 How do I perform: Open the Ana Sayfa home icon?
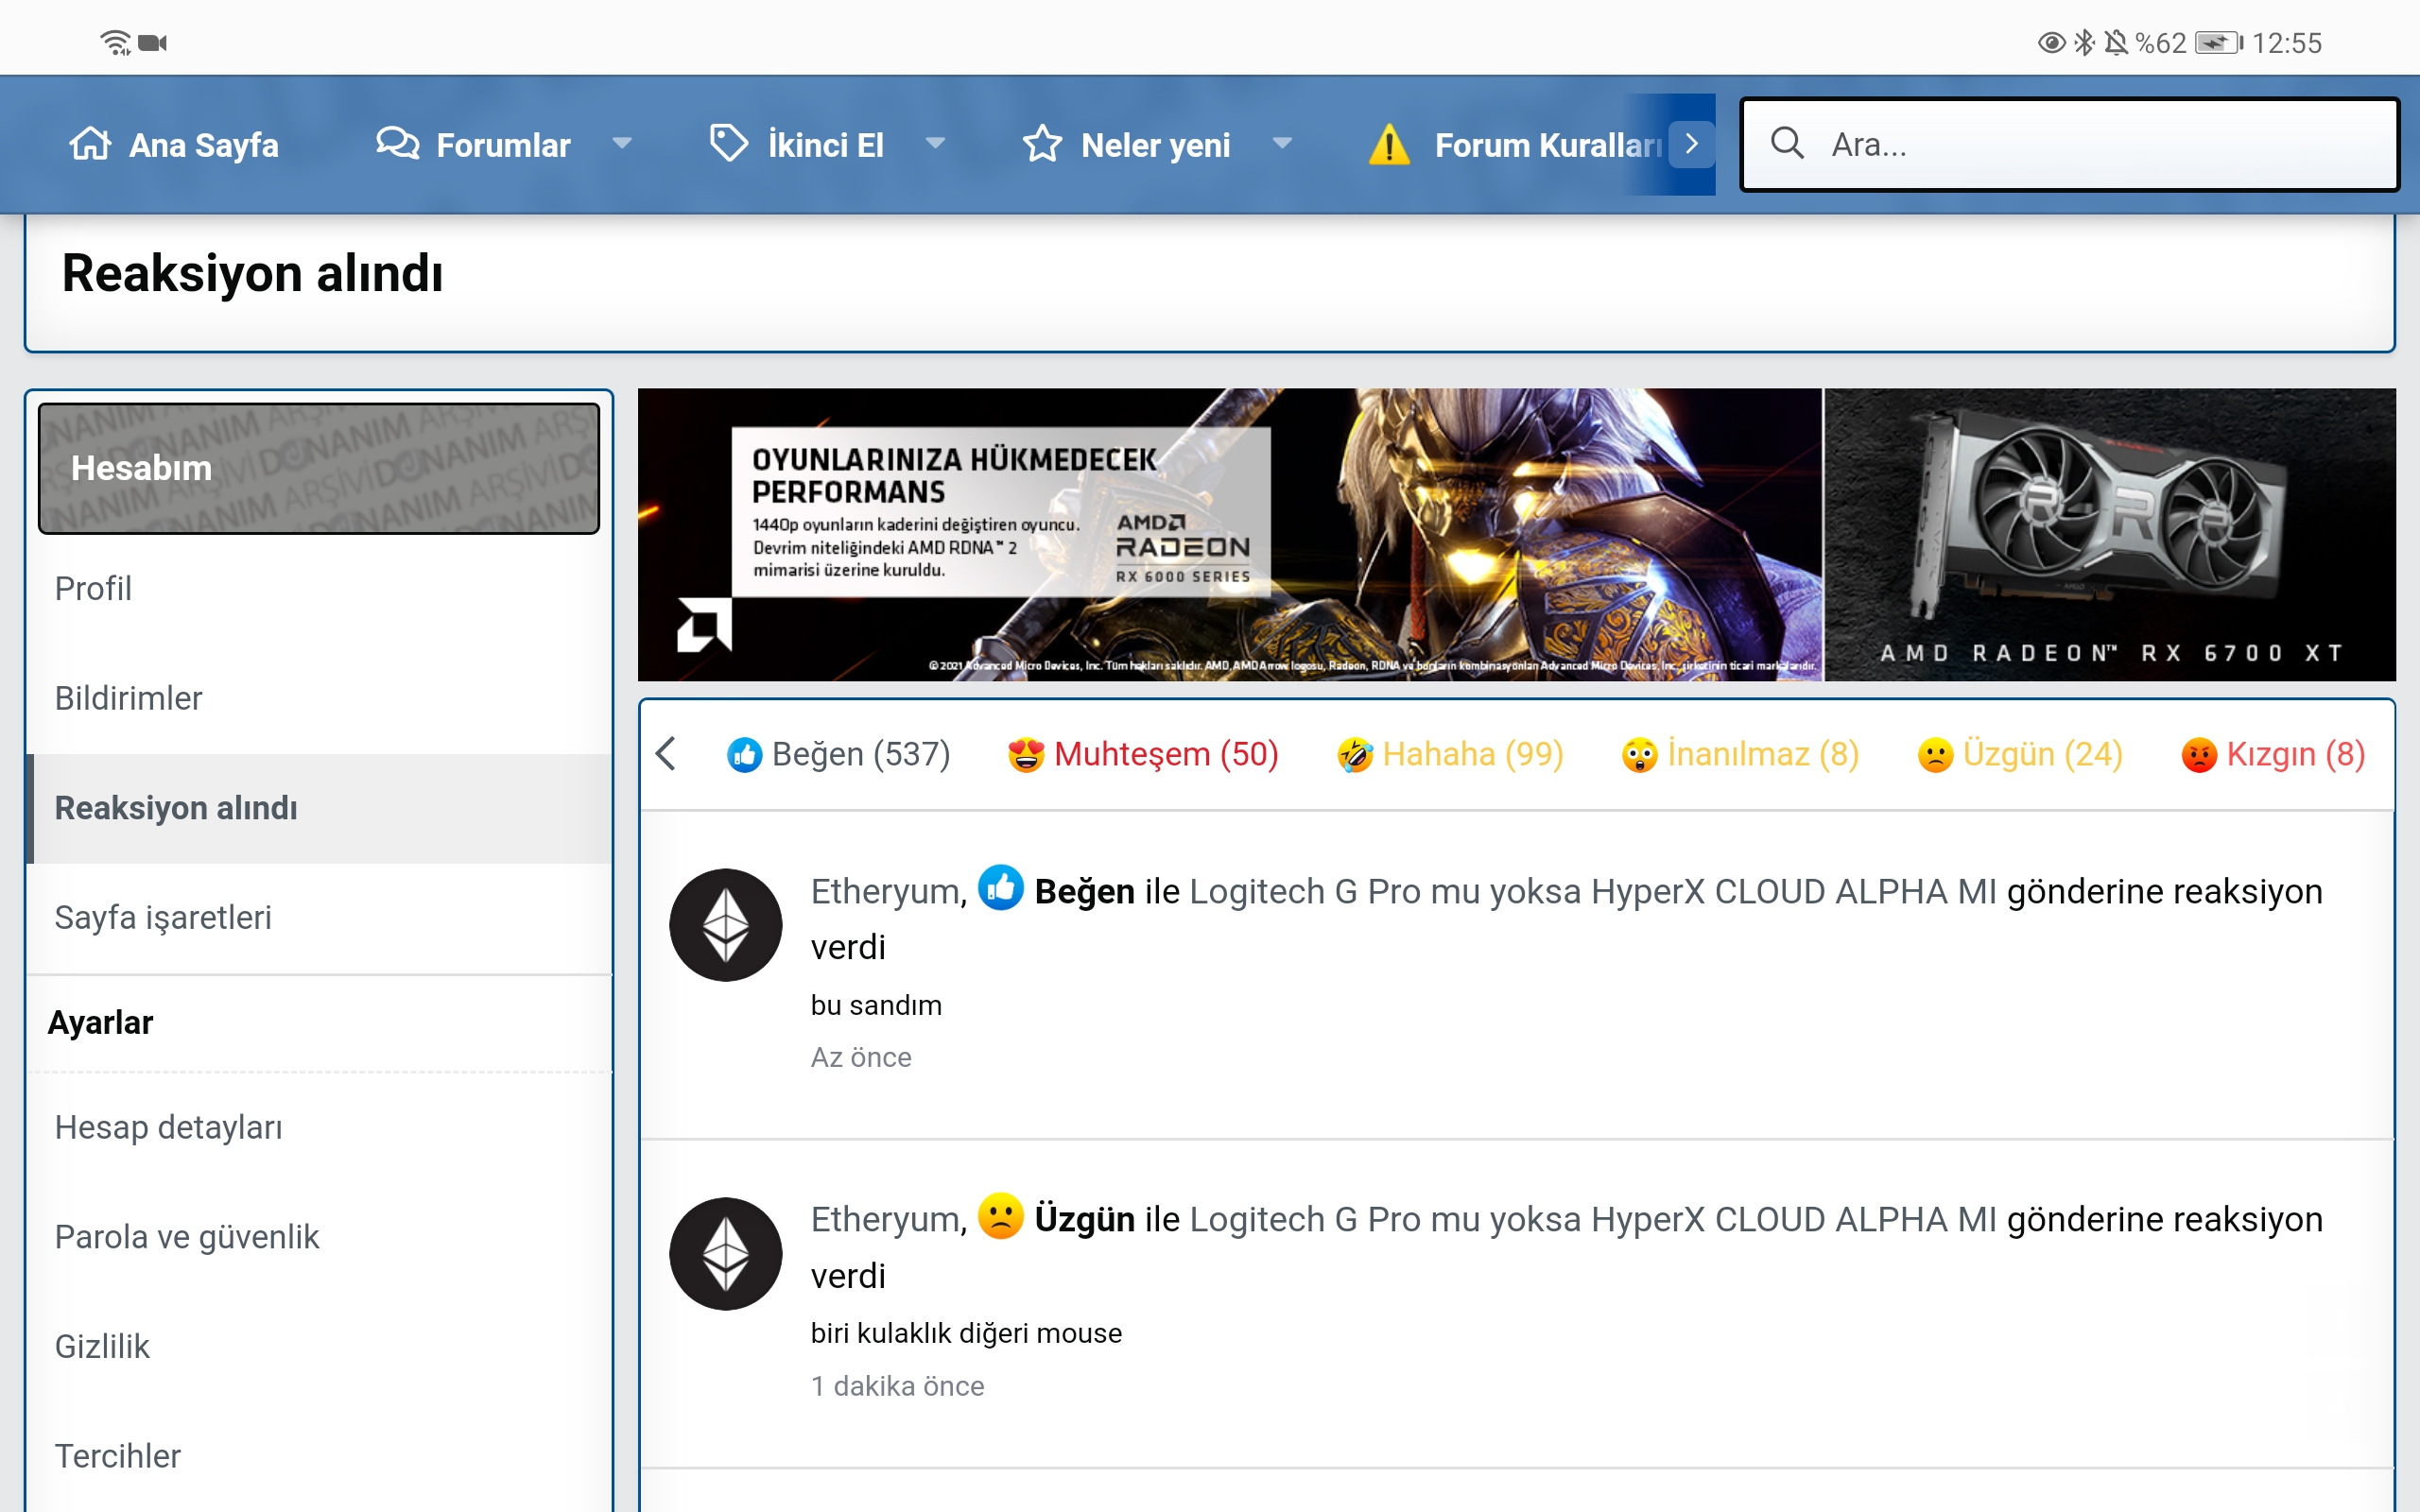coord(90,144)
